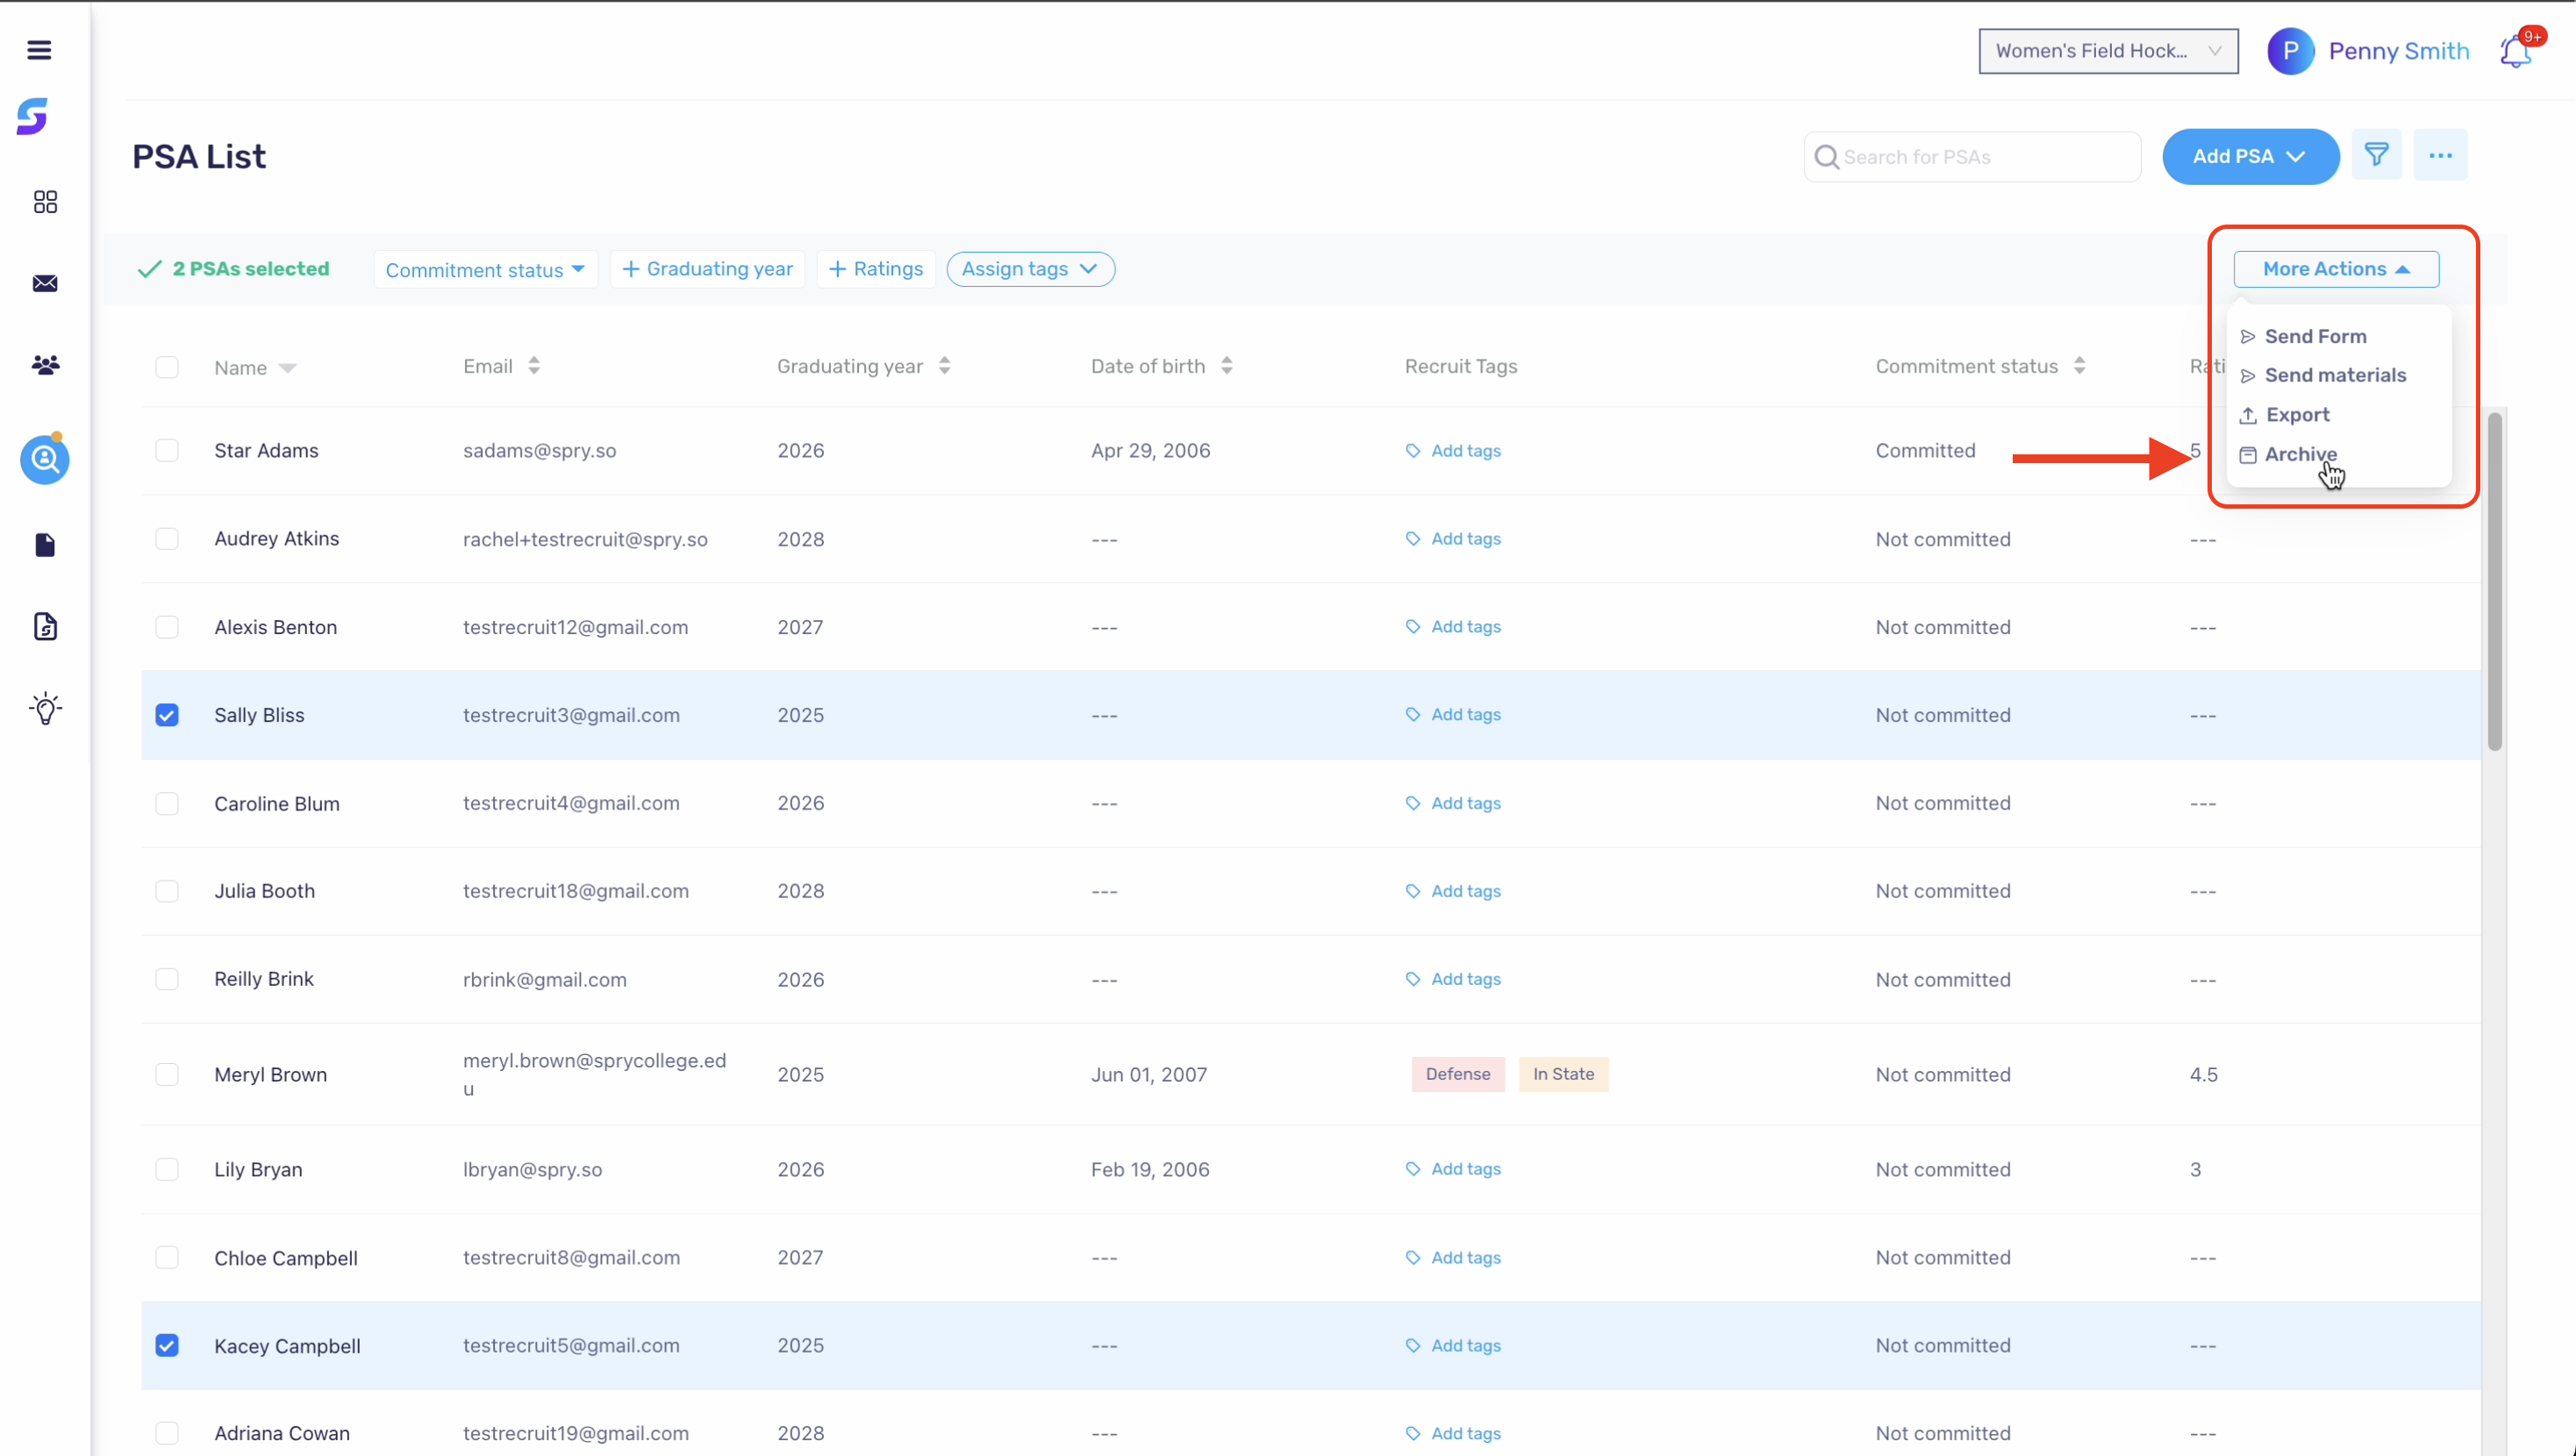
Task: Sort by Commitment status column arrows
Action: click(x=2079, y=366)
